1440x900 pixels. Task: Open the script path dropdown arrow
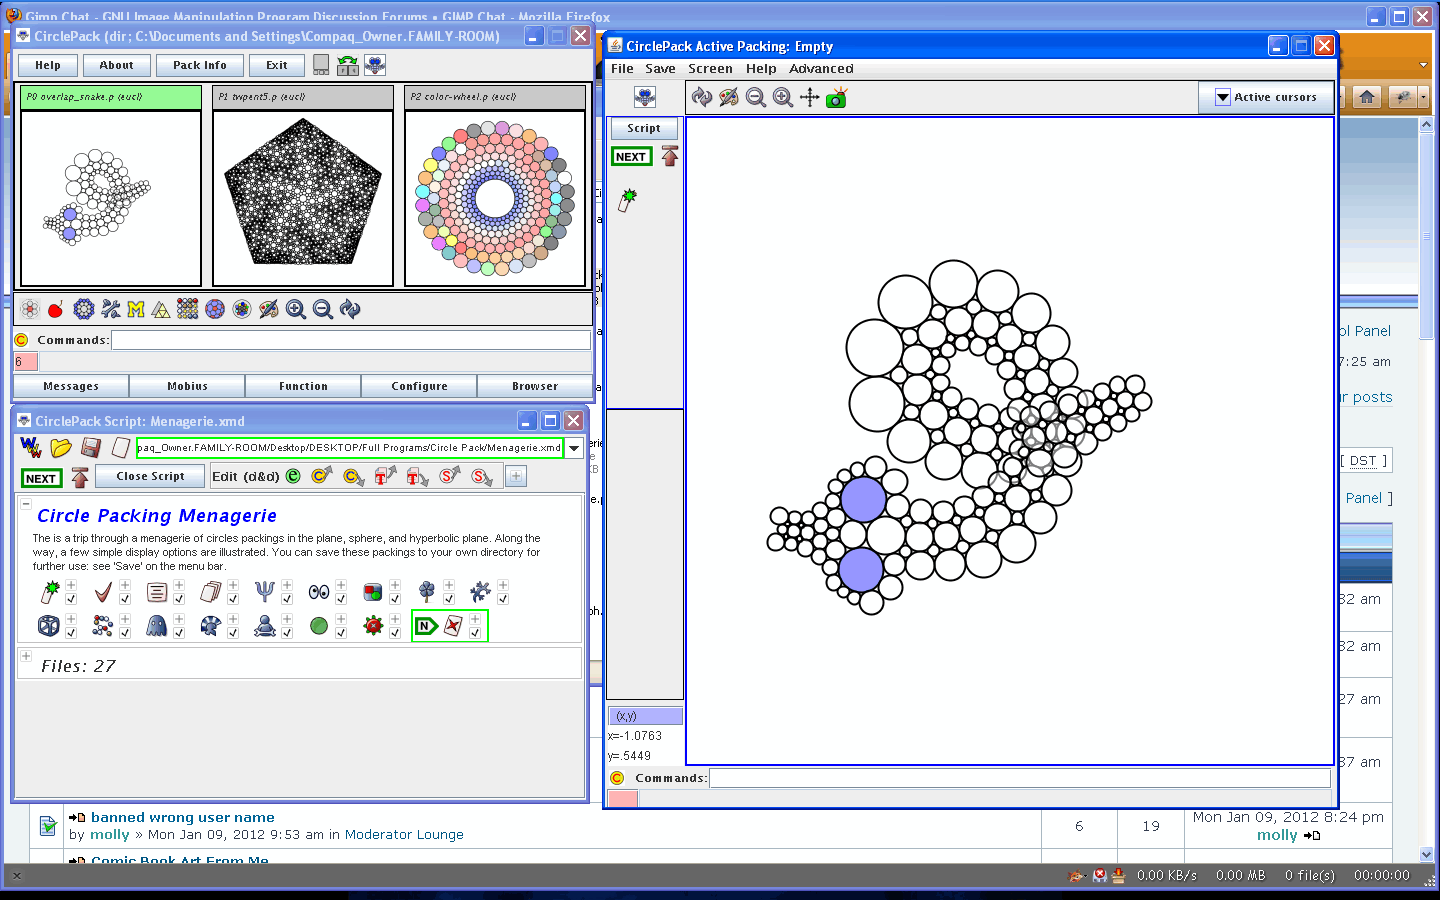574,448
